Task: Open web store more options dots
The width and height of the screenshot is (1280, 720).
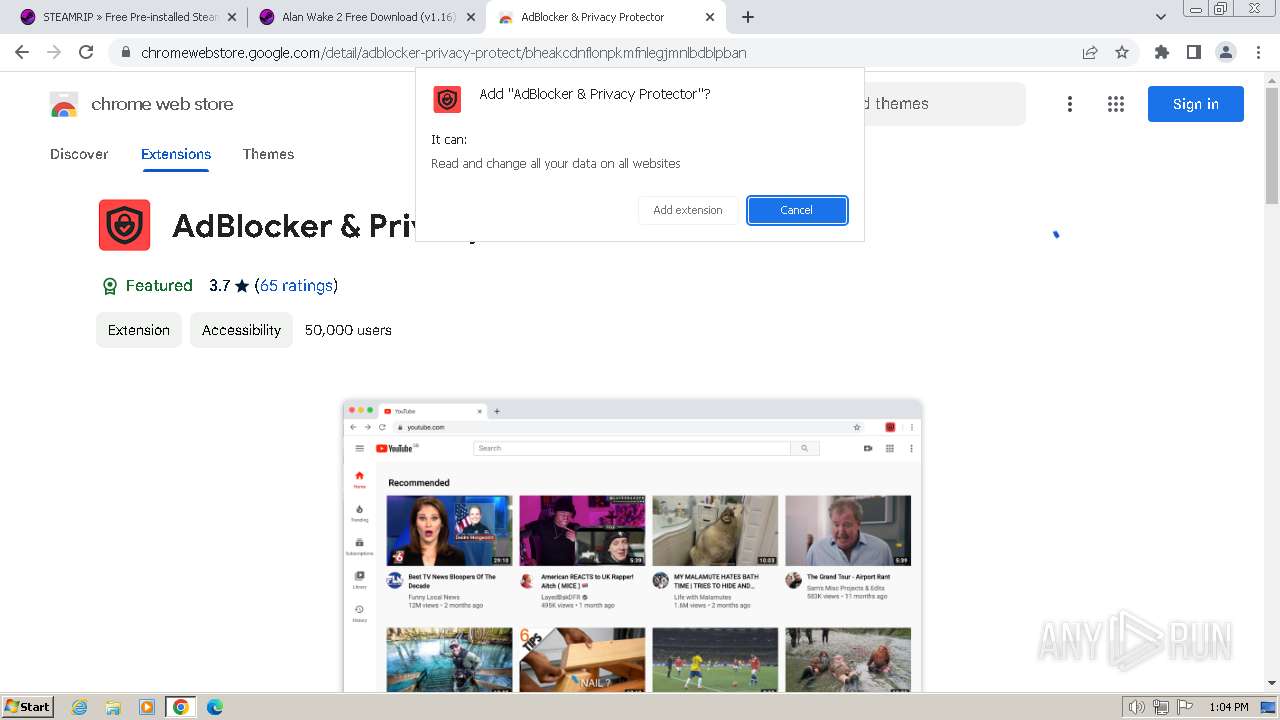Action: (1070, 104)
